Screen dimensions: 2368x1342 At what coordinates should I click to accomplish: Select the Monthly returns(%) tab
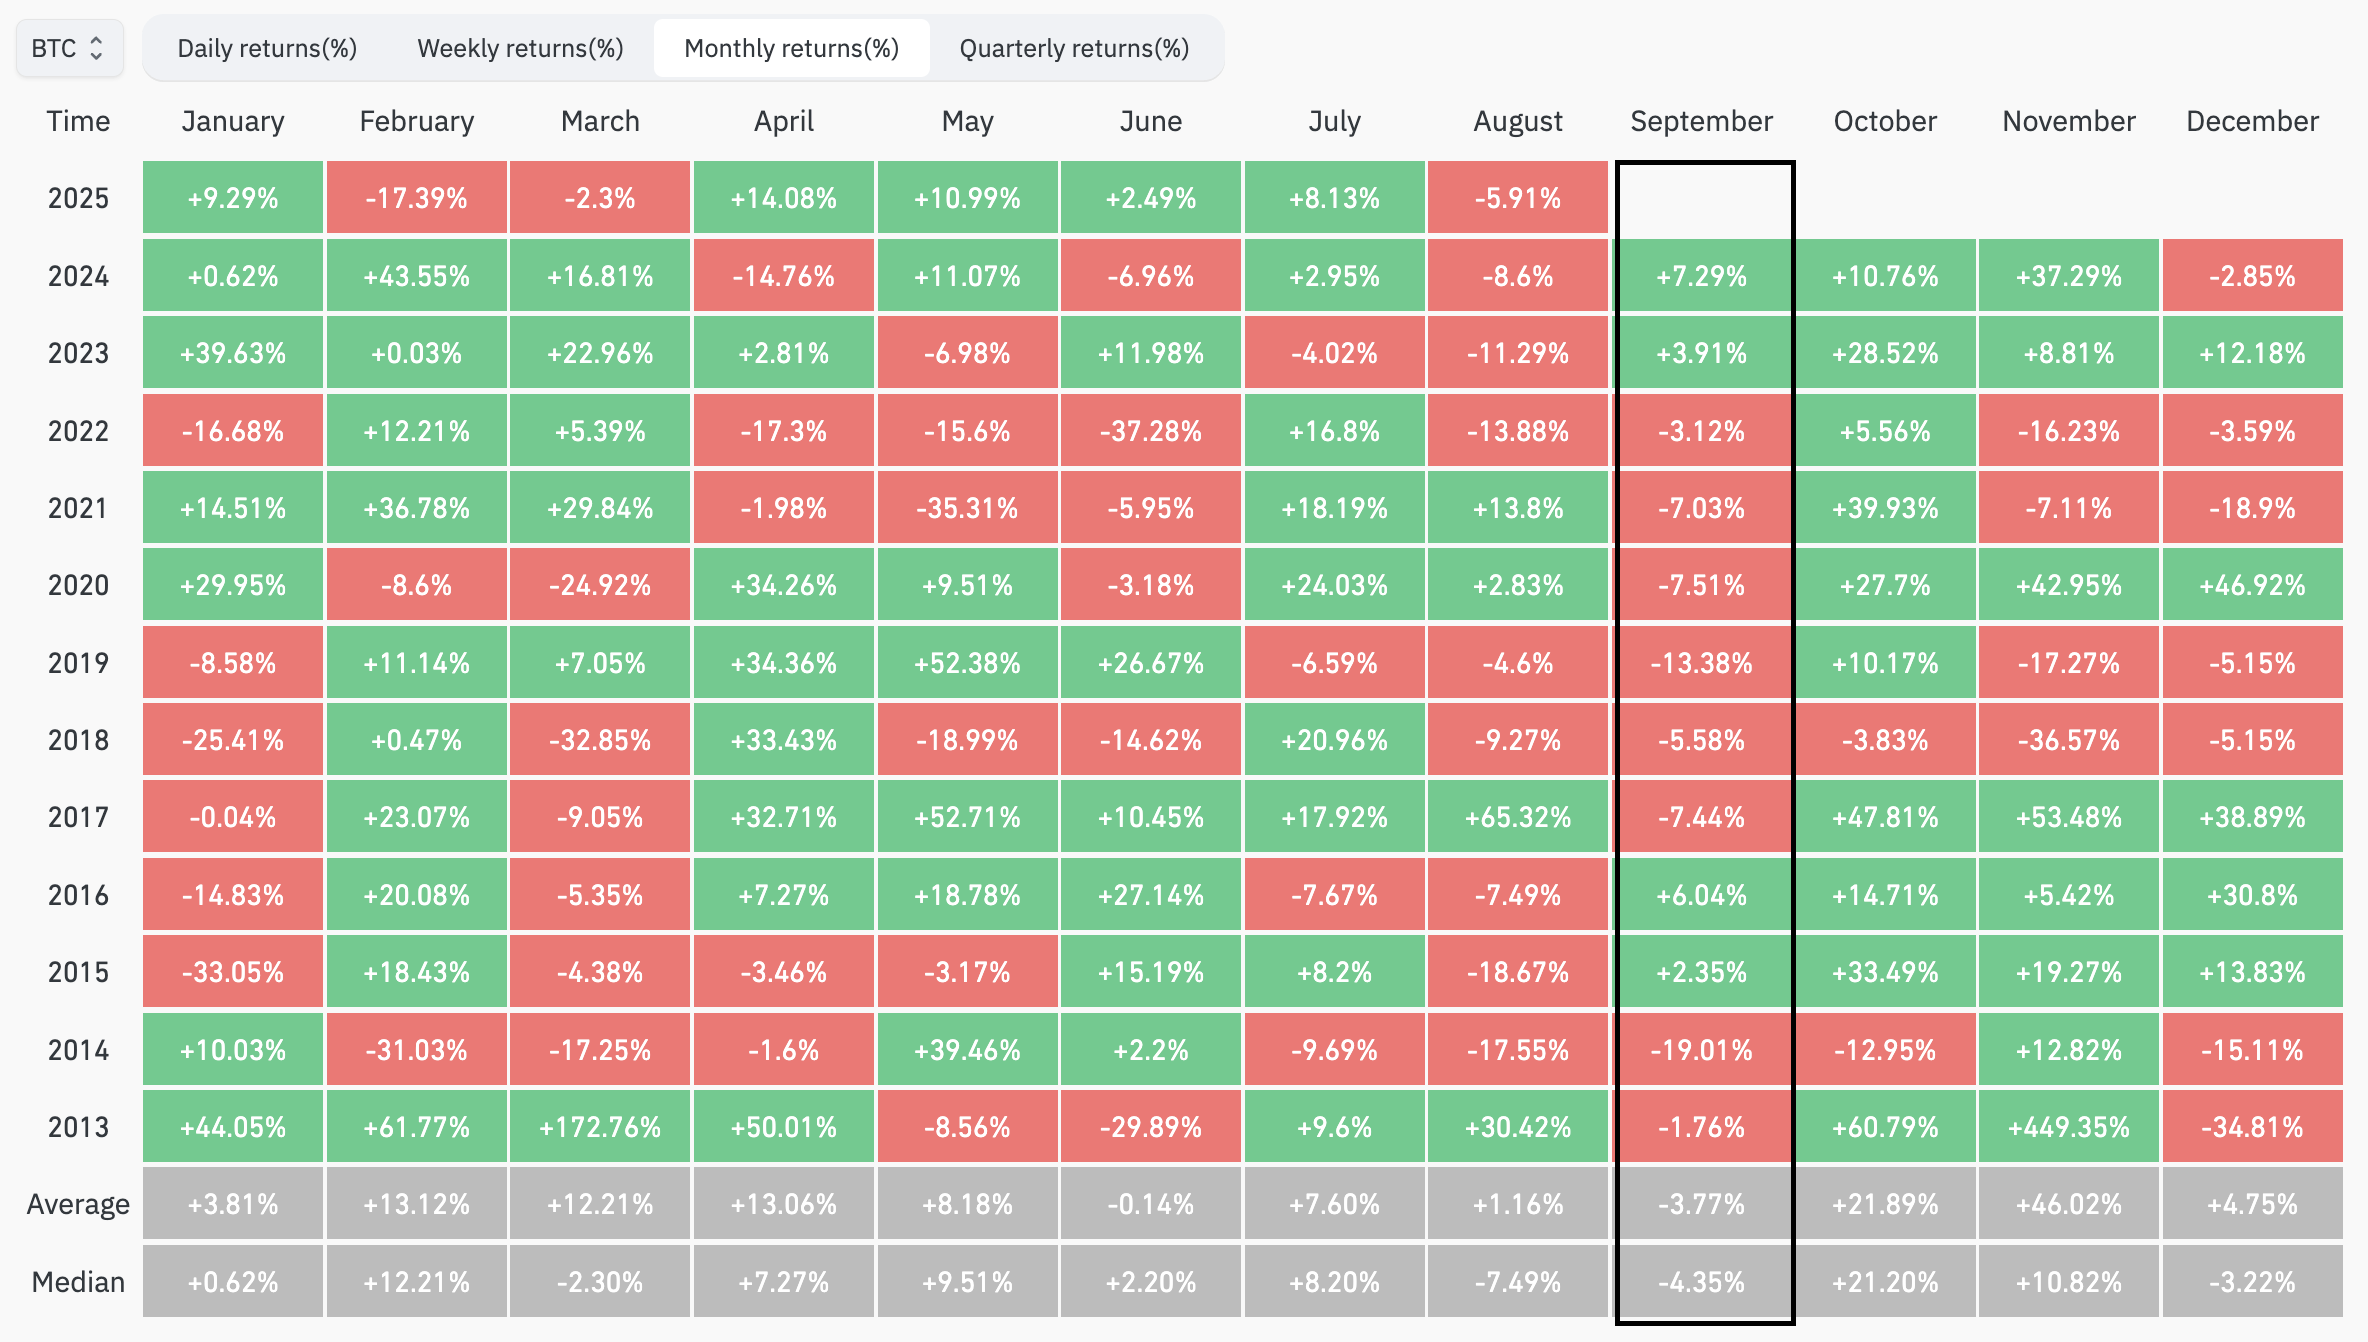(x=791, y=48)
